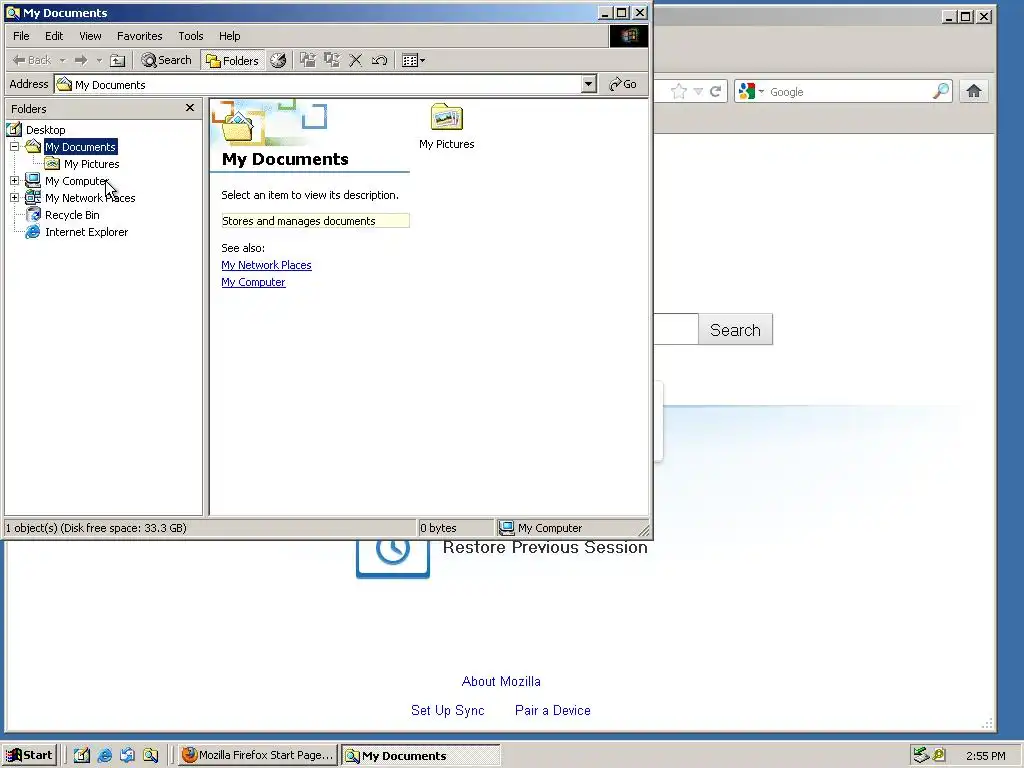Open the History pane icon
This screenshot has width=1024, height=768.
click(278, 60)
